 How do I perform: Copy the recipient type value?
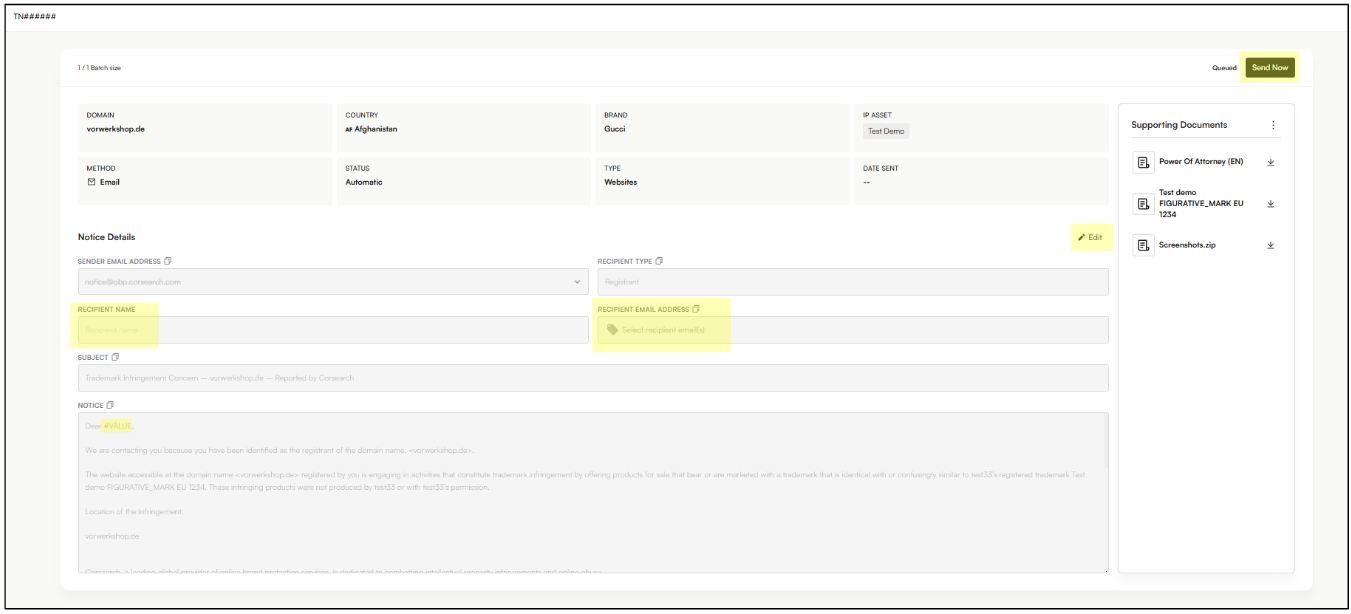click(x=659, y=261)
